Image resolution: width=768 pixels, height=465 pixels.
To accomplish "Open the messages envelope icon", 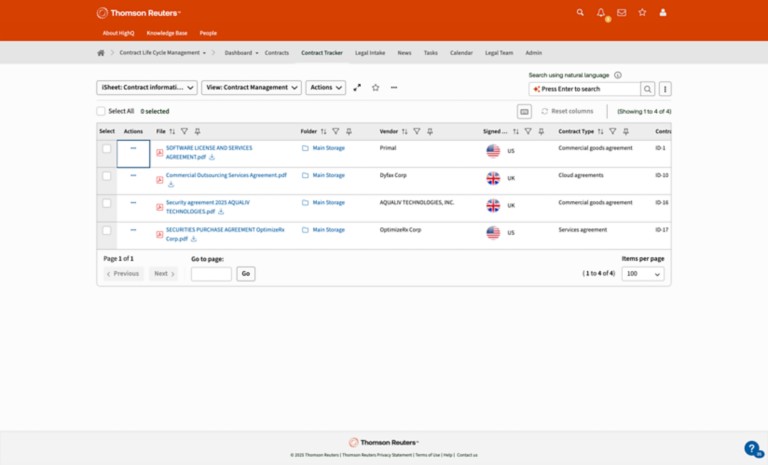I will (x=622, y=13).
